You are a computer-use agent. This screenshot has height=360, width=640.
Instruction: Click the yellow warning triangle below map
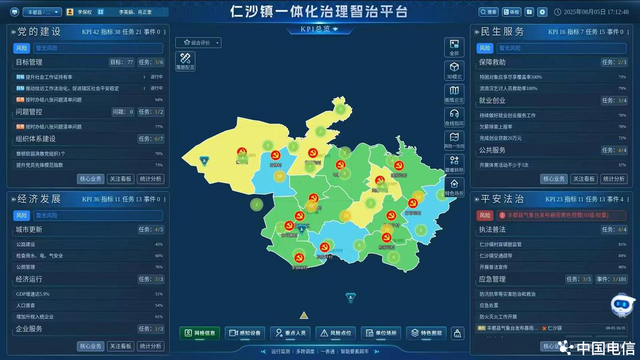pyautogui.click(x=304, y=316)
